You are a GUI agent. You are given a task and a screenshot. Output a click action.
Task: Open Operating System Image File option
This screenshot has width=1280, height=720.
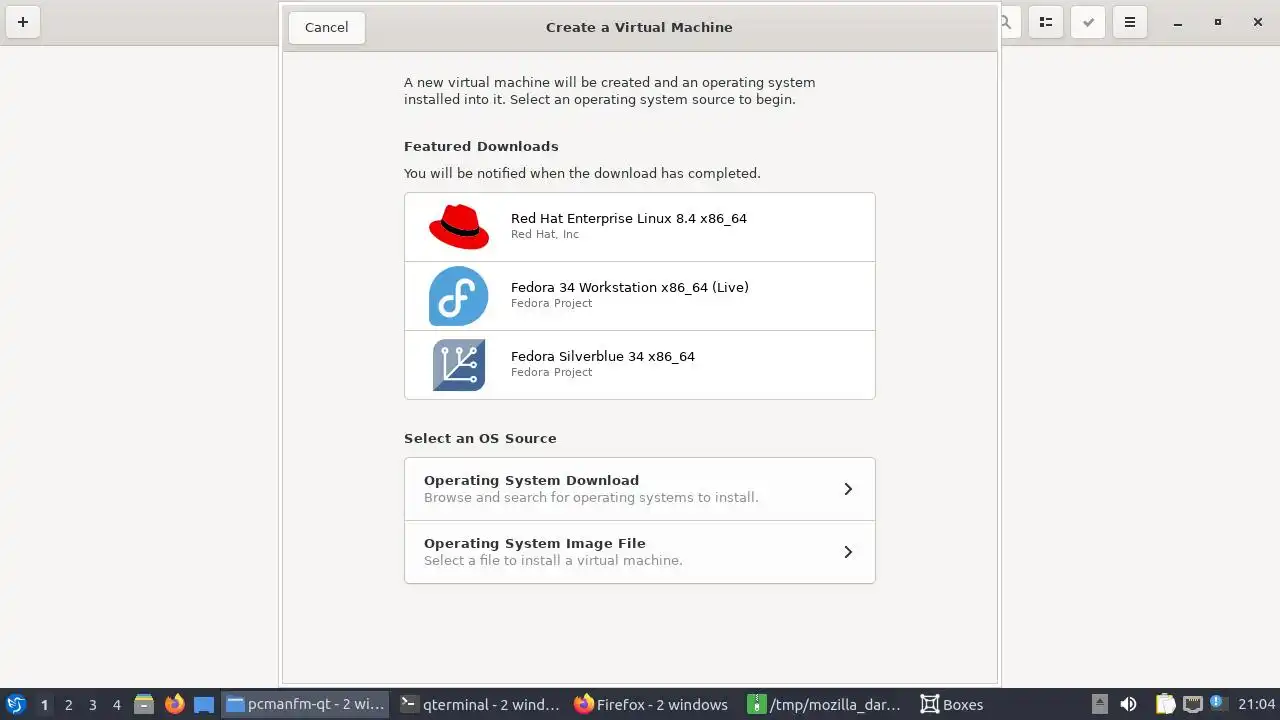(640, 552)
